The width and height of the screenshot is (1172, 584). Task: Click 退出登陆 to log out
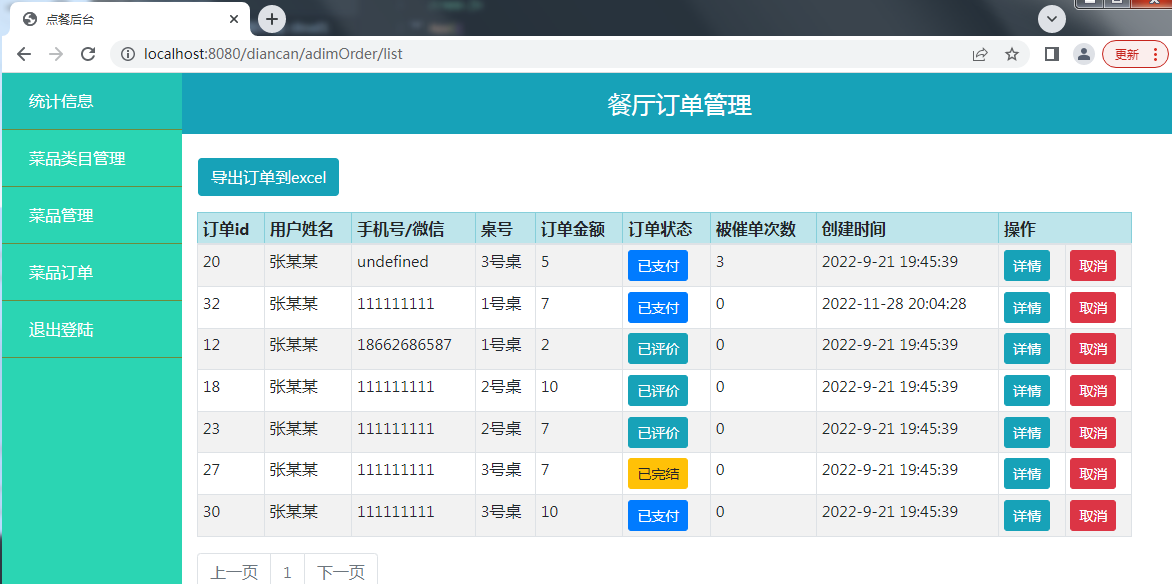(x=61, y=329)
